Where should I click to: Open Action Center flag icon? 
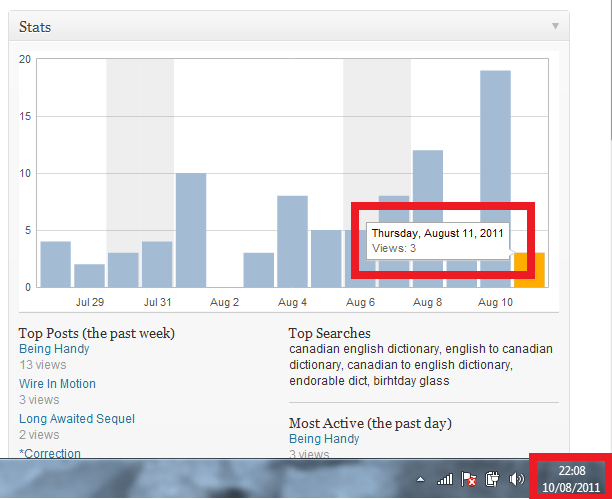point(468,480)
